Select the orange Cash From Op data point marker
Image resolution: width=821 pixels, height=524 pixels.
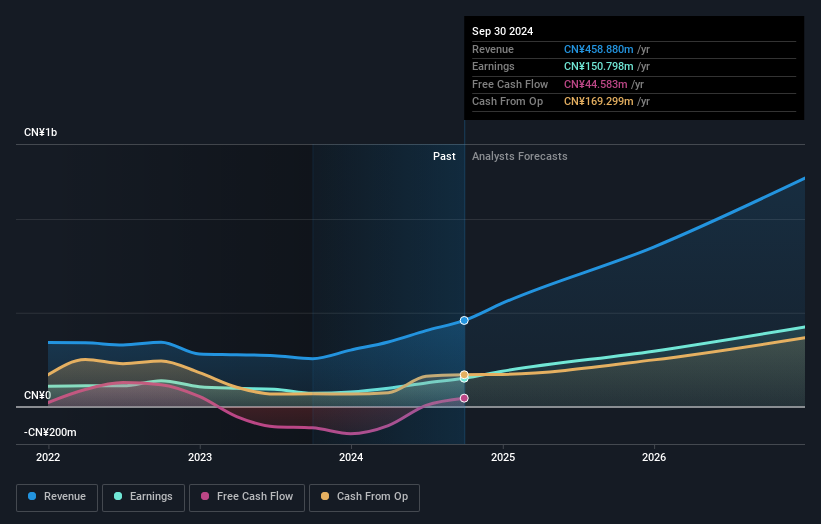click(x=464, y=375)
